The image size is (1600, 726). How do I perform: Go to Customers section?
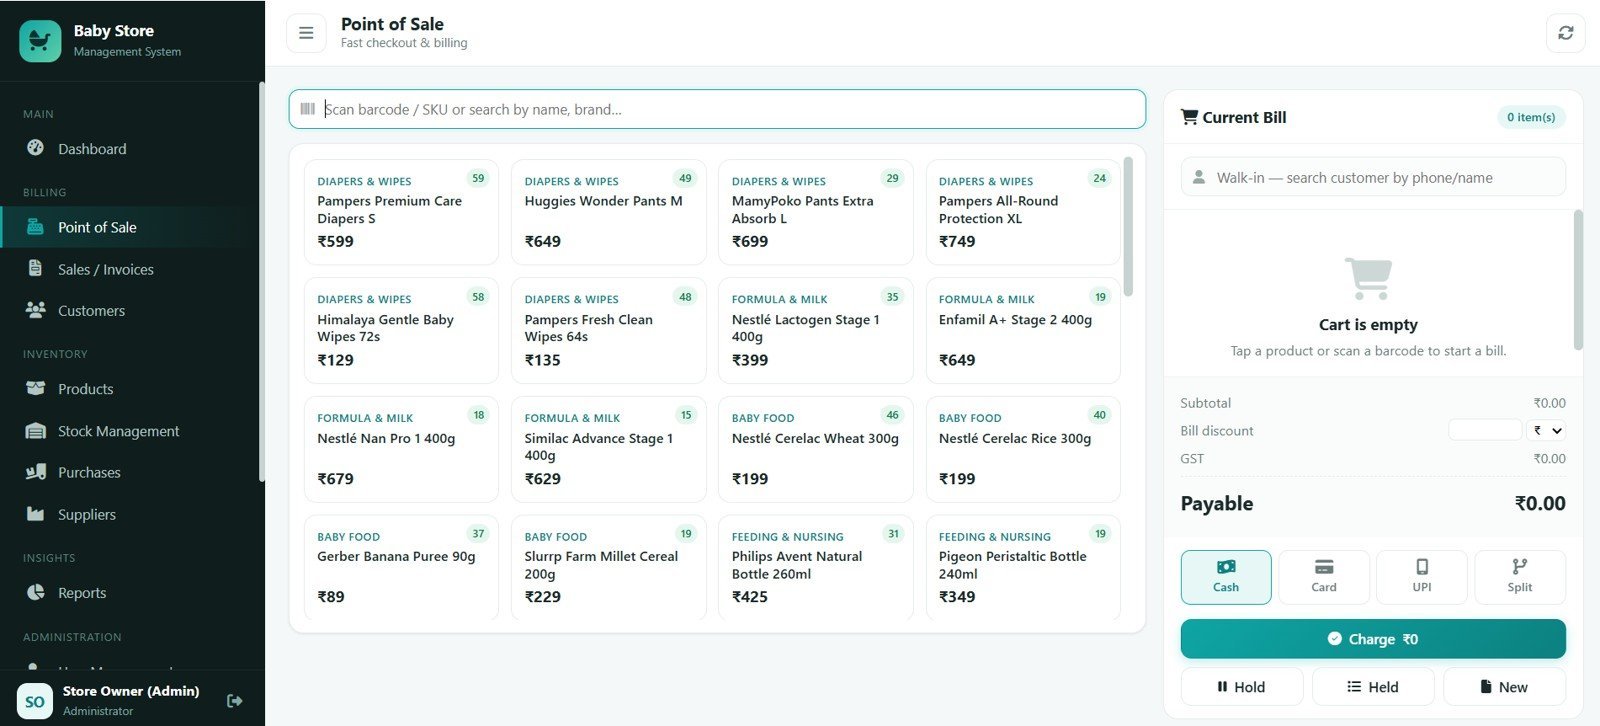(x=130, y=310)
